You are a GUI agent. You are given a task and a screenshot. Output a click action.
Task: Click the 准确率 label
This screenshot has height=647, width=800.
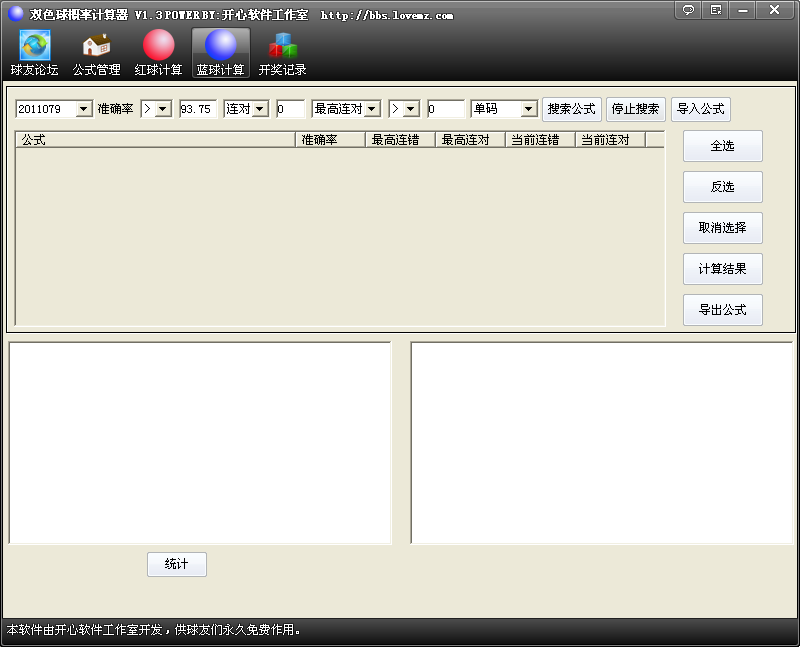click(x=116, y=109)
